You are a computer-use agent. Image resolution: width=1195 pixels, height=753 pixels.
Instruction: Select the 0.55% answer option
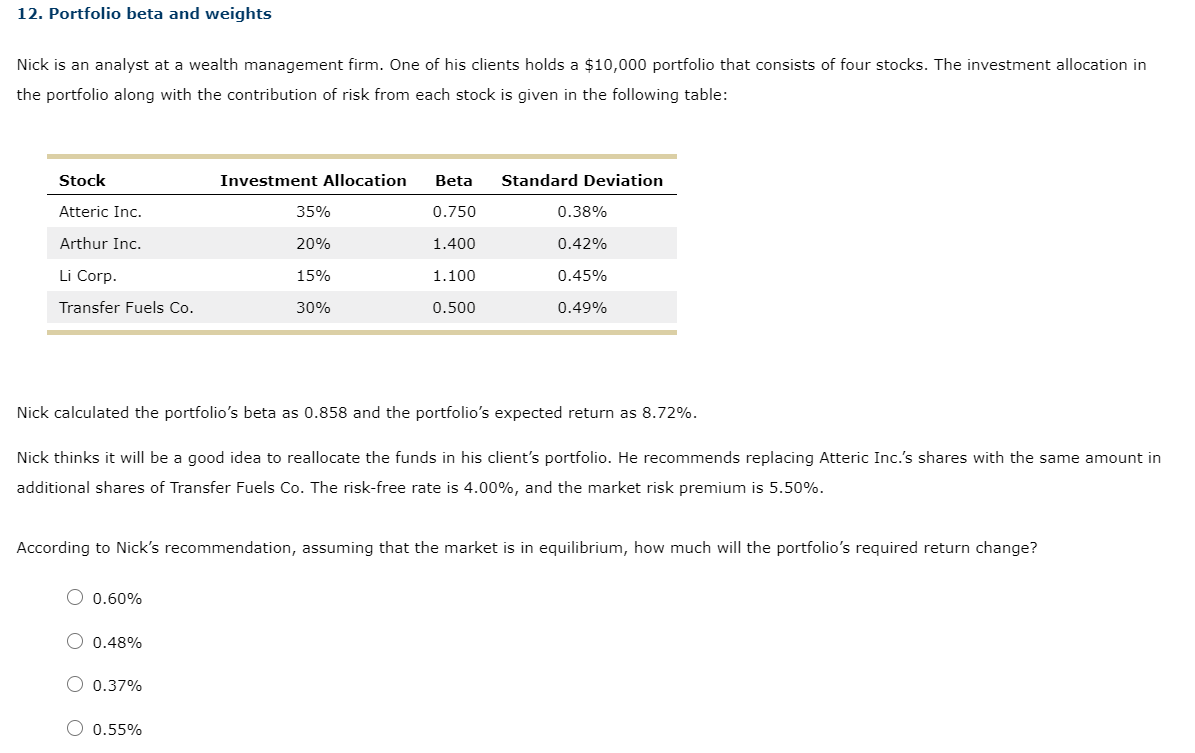pos(75,727)
